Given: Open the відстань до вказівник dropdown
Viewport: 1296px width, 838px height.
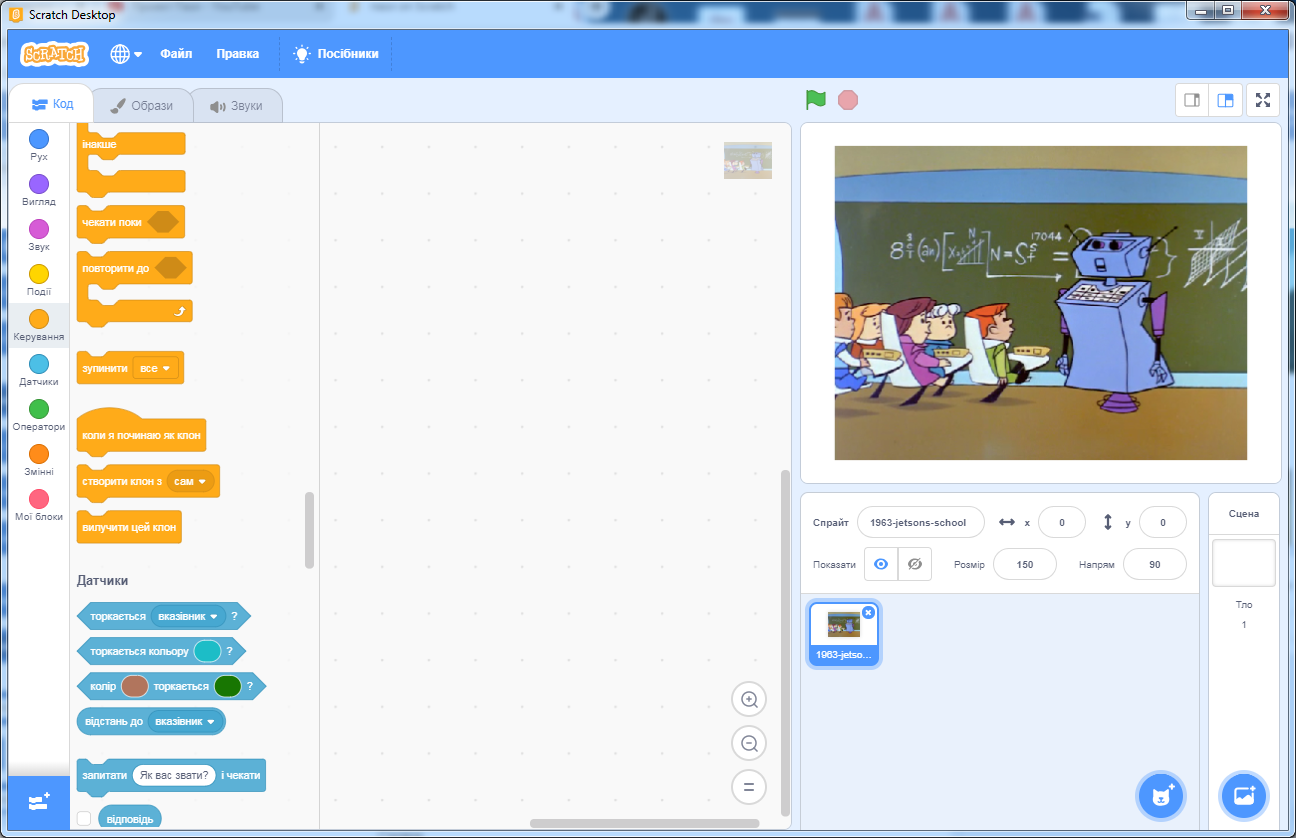Looking at the screenshot, I should pos(185,721).
